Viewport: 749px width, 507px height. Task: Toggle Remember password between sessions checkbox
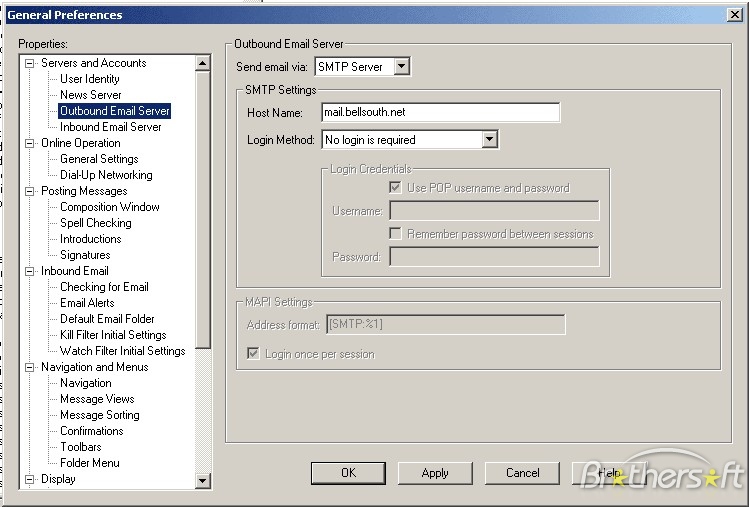pos(395,234)
